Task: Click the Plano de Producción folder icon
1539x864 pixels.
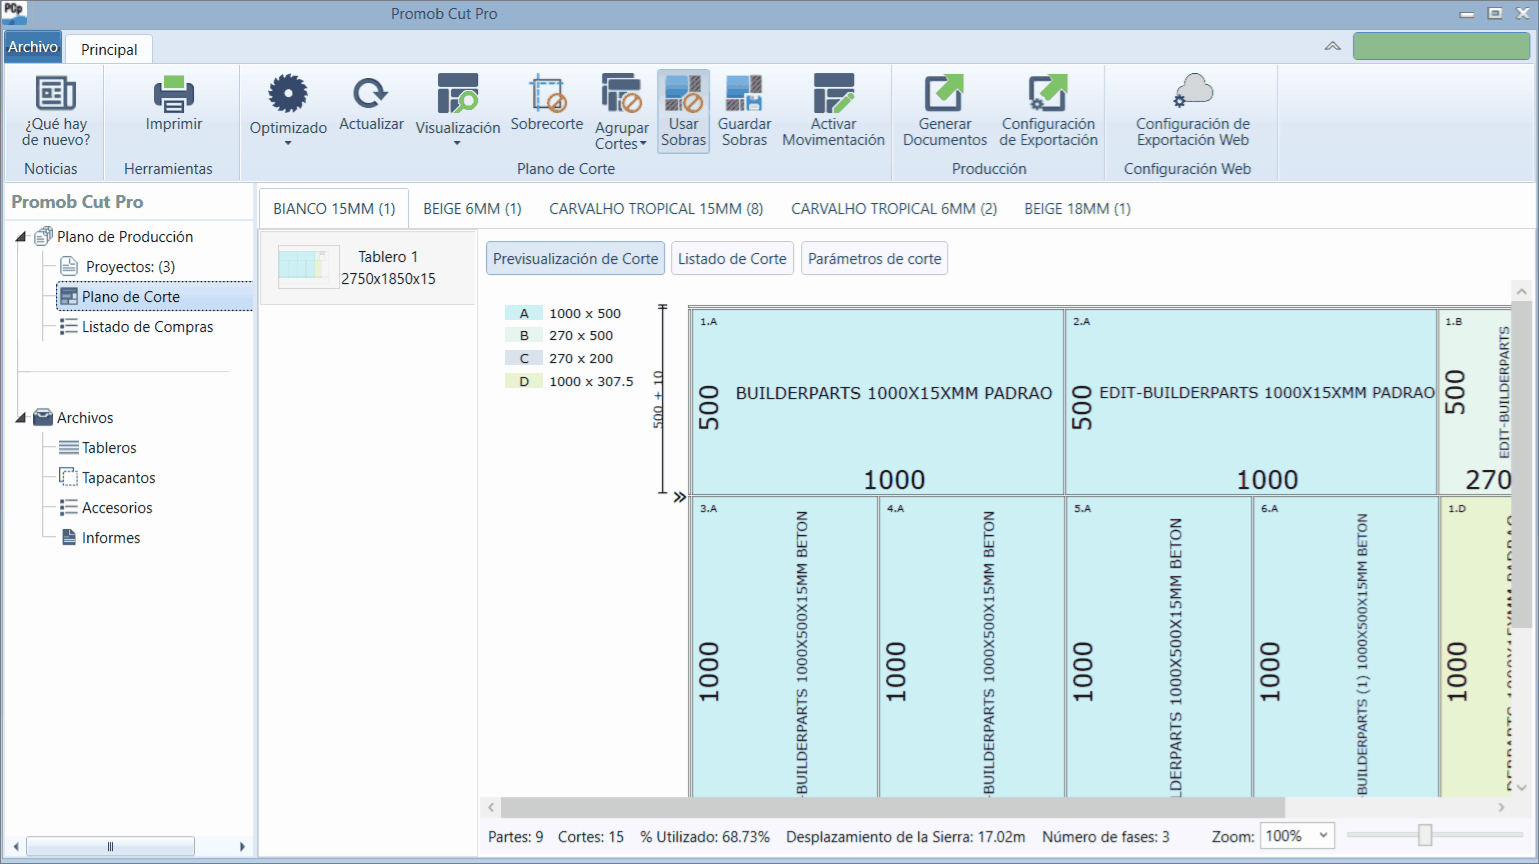Action: point(43,236)
